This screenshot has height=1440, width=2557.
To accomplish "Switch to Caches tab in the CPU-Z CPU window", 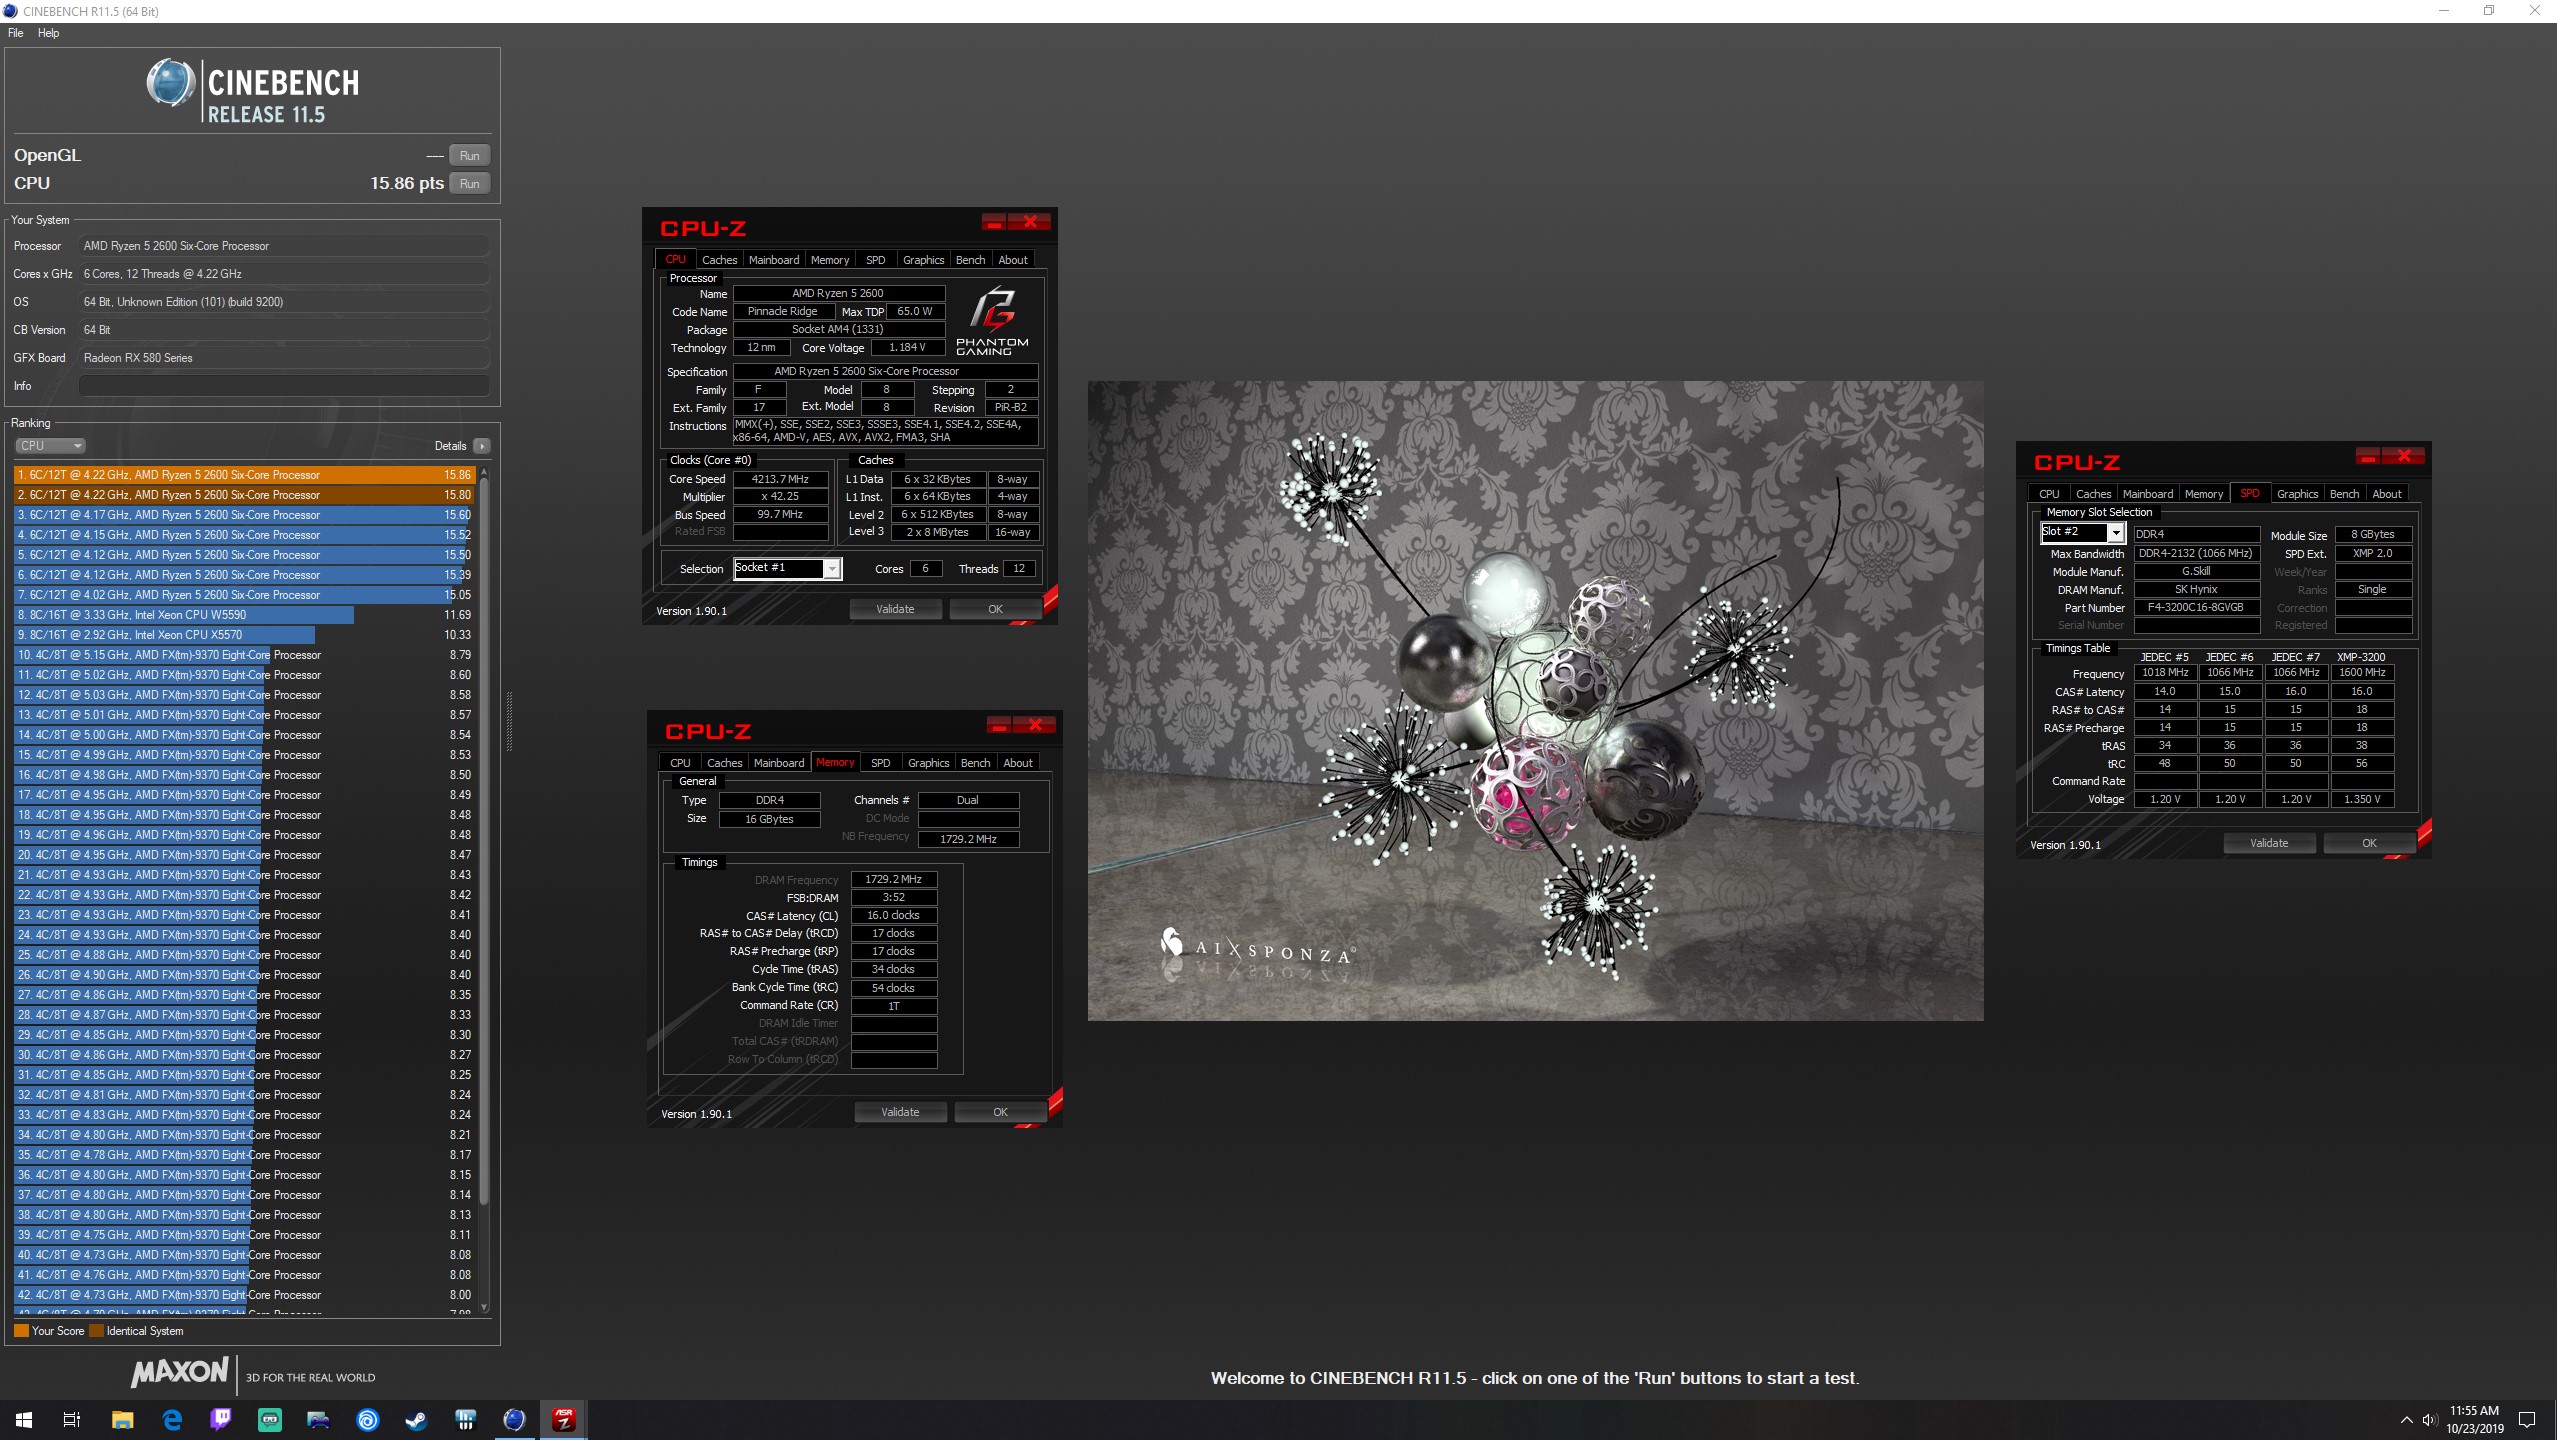I will click(719, 260).
